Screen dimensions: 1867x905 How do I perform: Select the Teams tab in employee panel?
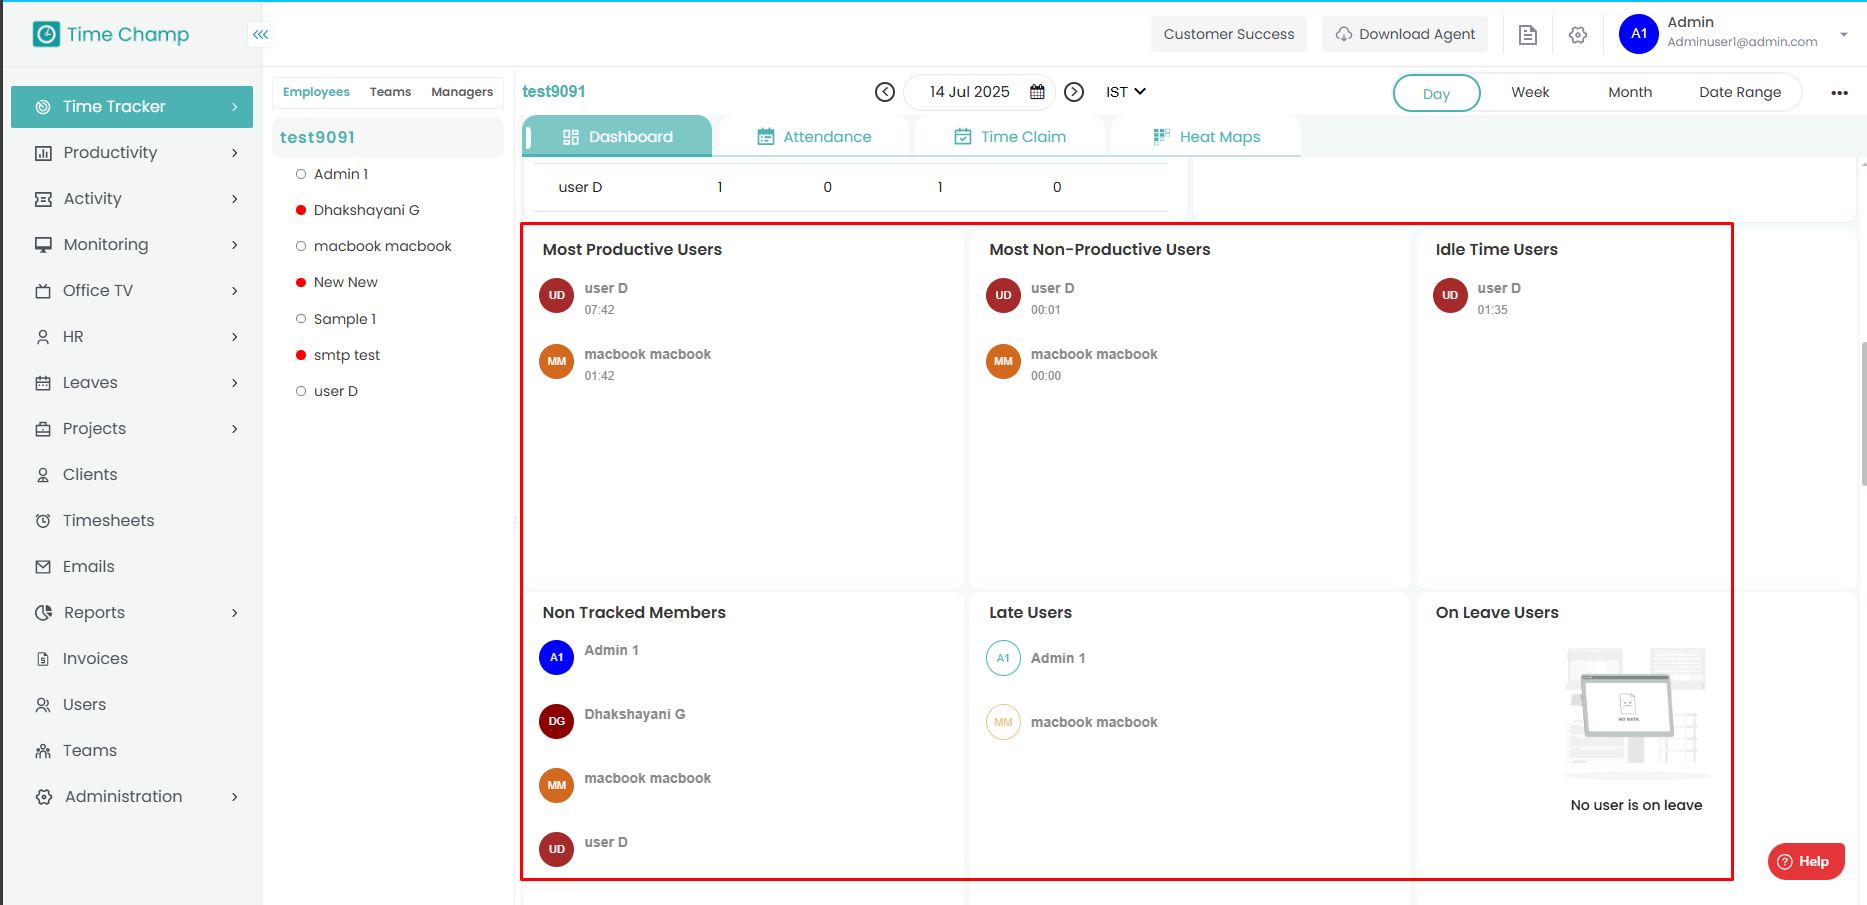tap(390, 92)
